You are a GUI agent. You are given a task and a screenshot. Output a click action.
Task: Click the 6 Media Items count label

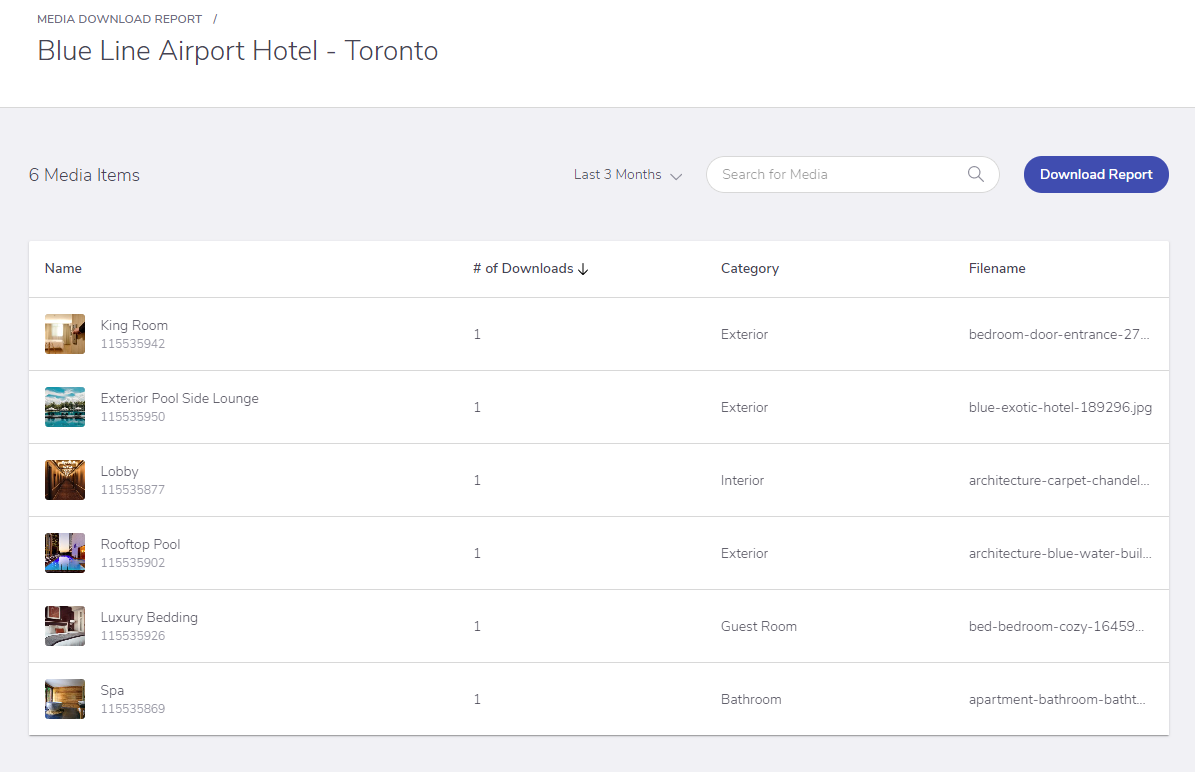(84, 175)
